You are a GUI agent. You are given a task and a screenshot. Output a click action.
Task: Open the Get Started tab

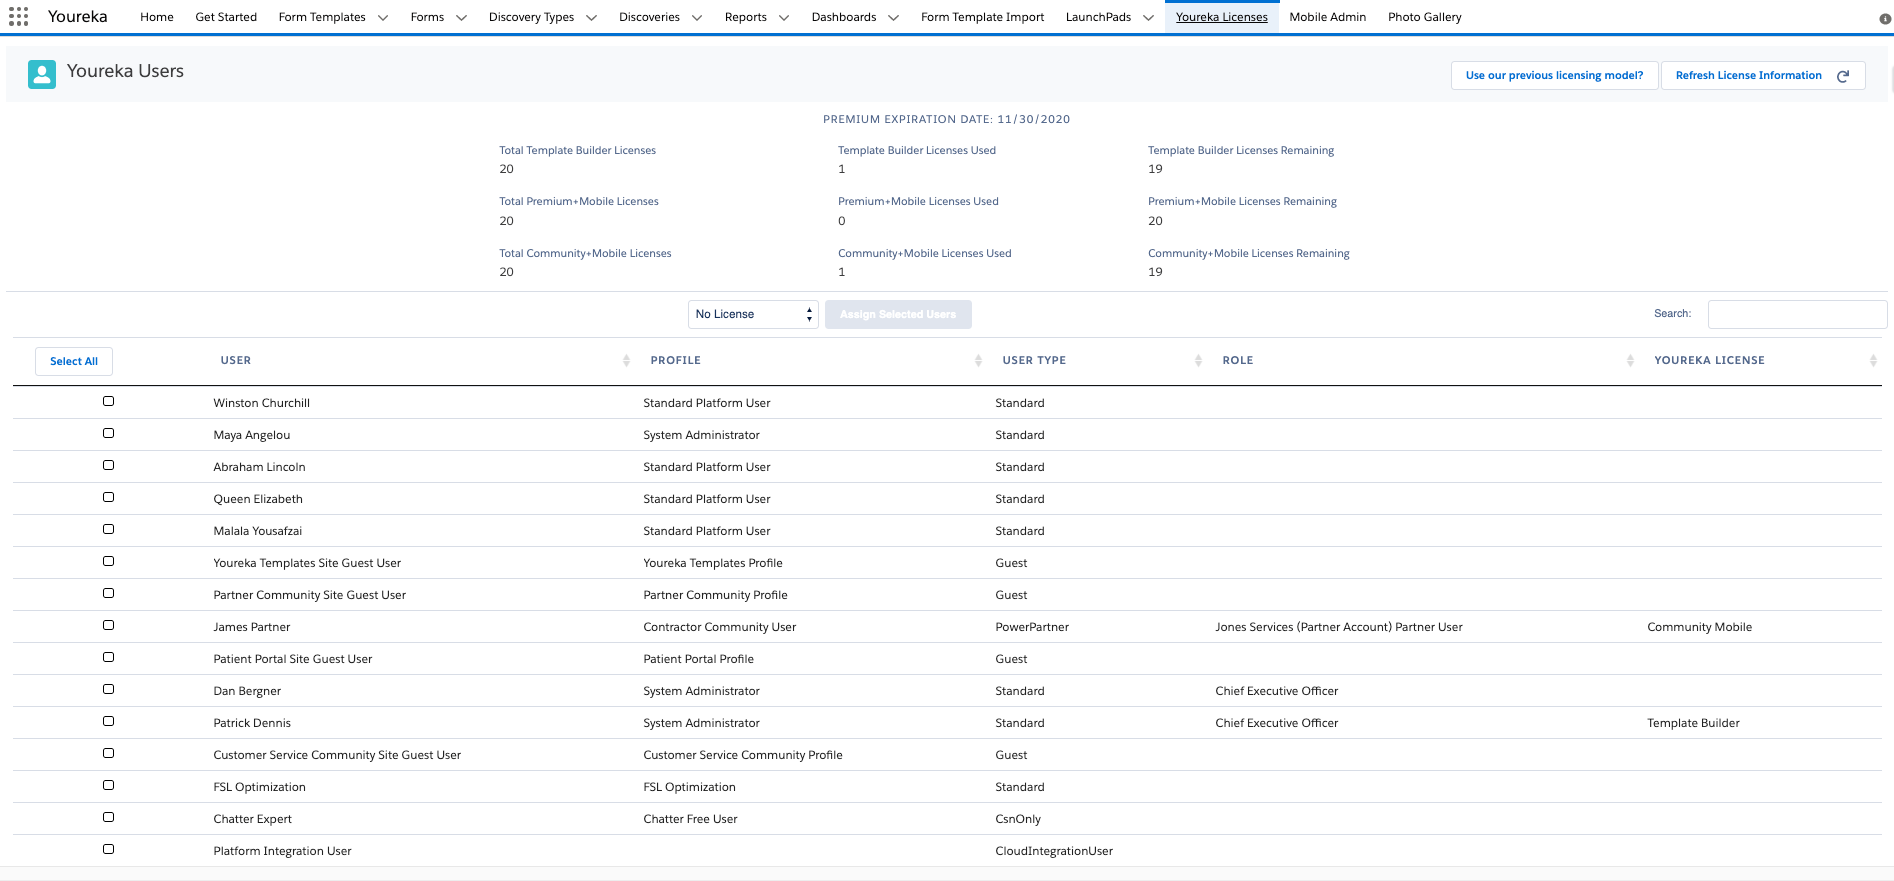tap(226, 17)
